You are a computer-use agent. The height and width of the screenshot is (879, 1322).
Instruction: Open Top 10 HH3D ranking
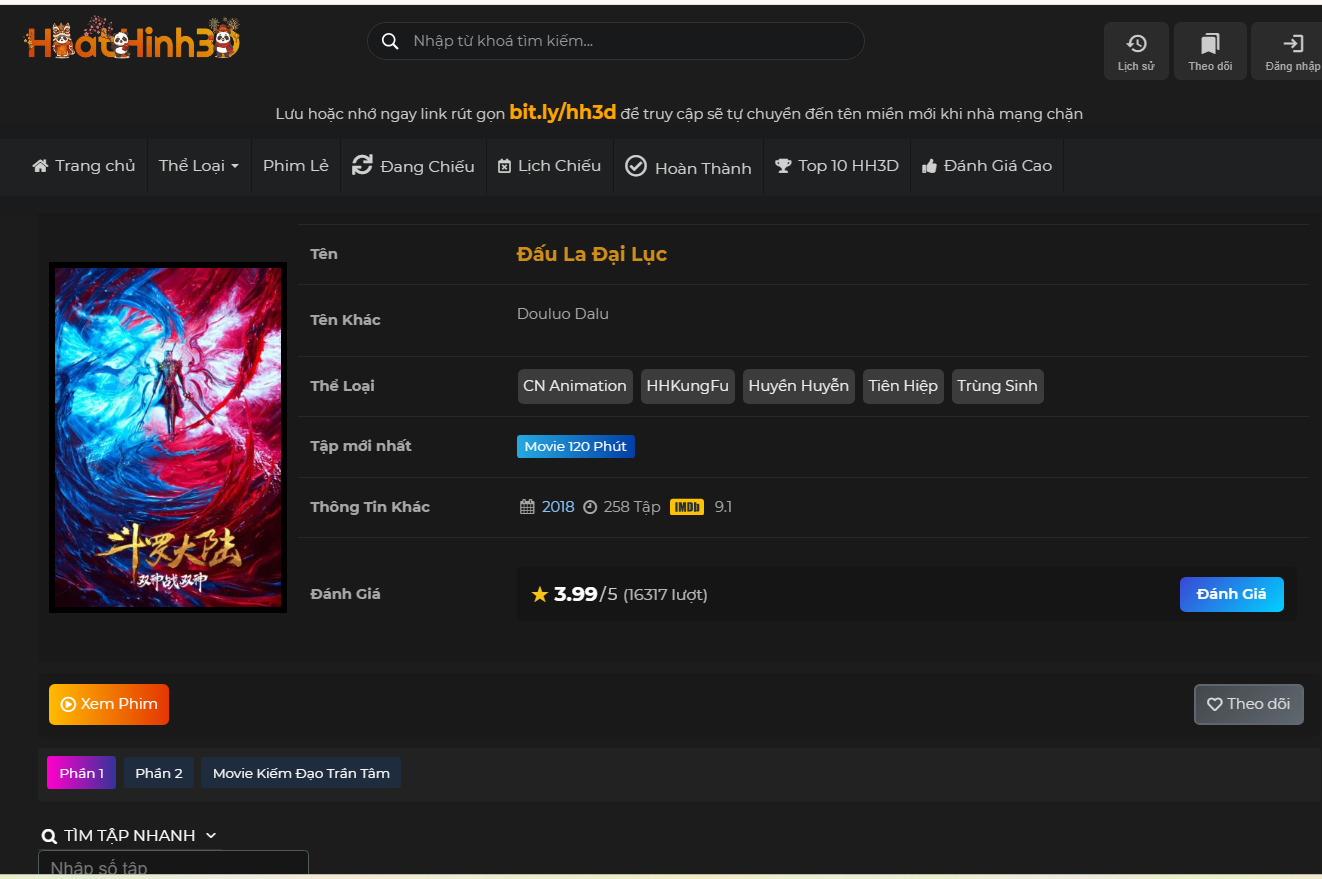tap(836, 166)
